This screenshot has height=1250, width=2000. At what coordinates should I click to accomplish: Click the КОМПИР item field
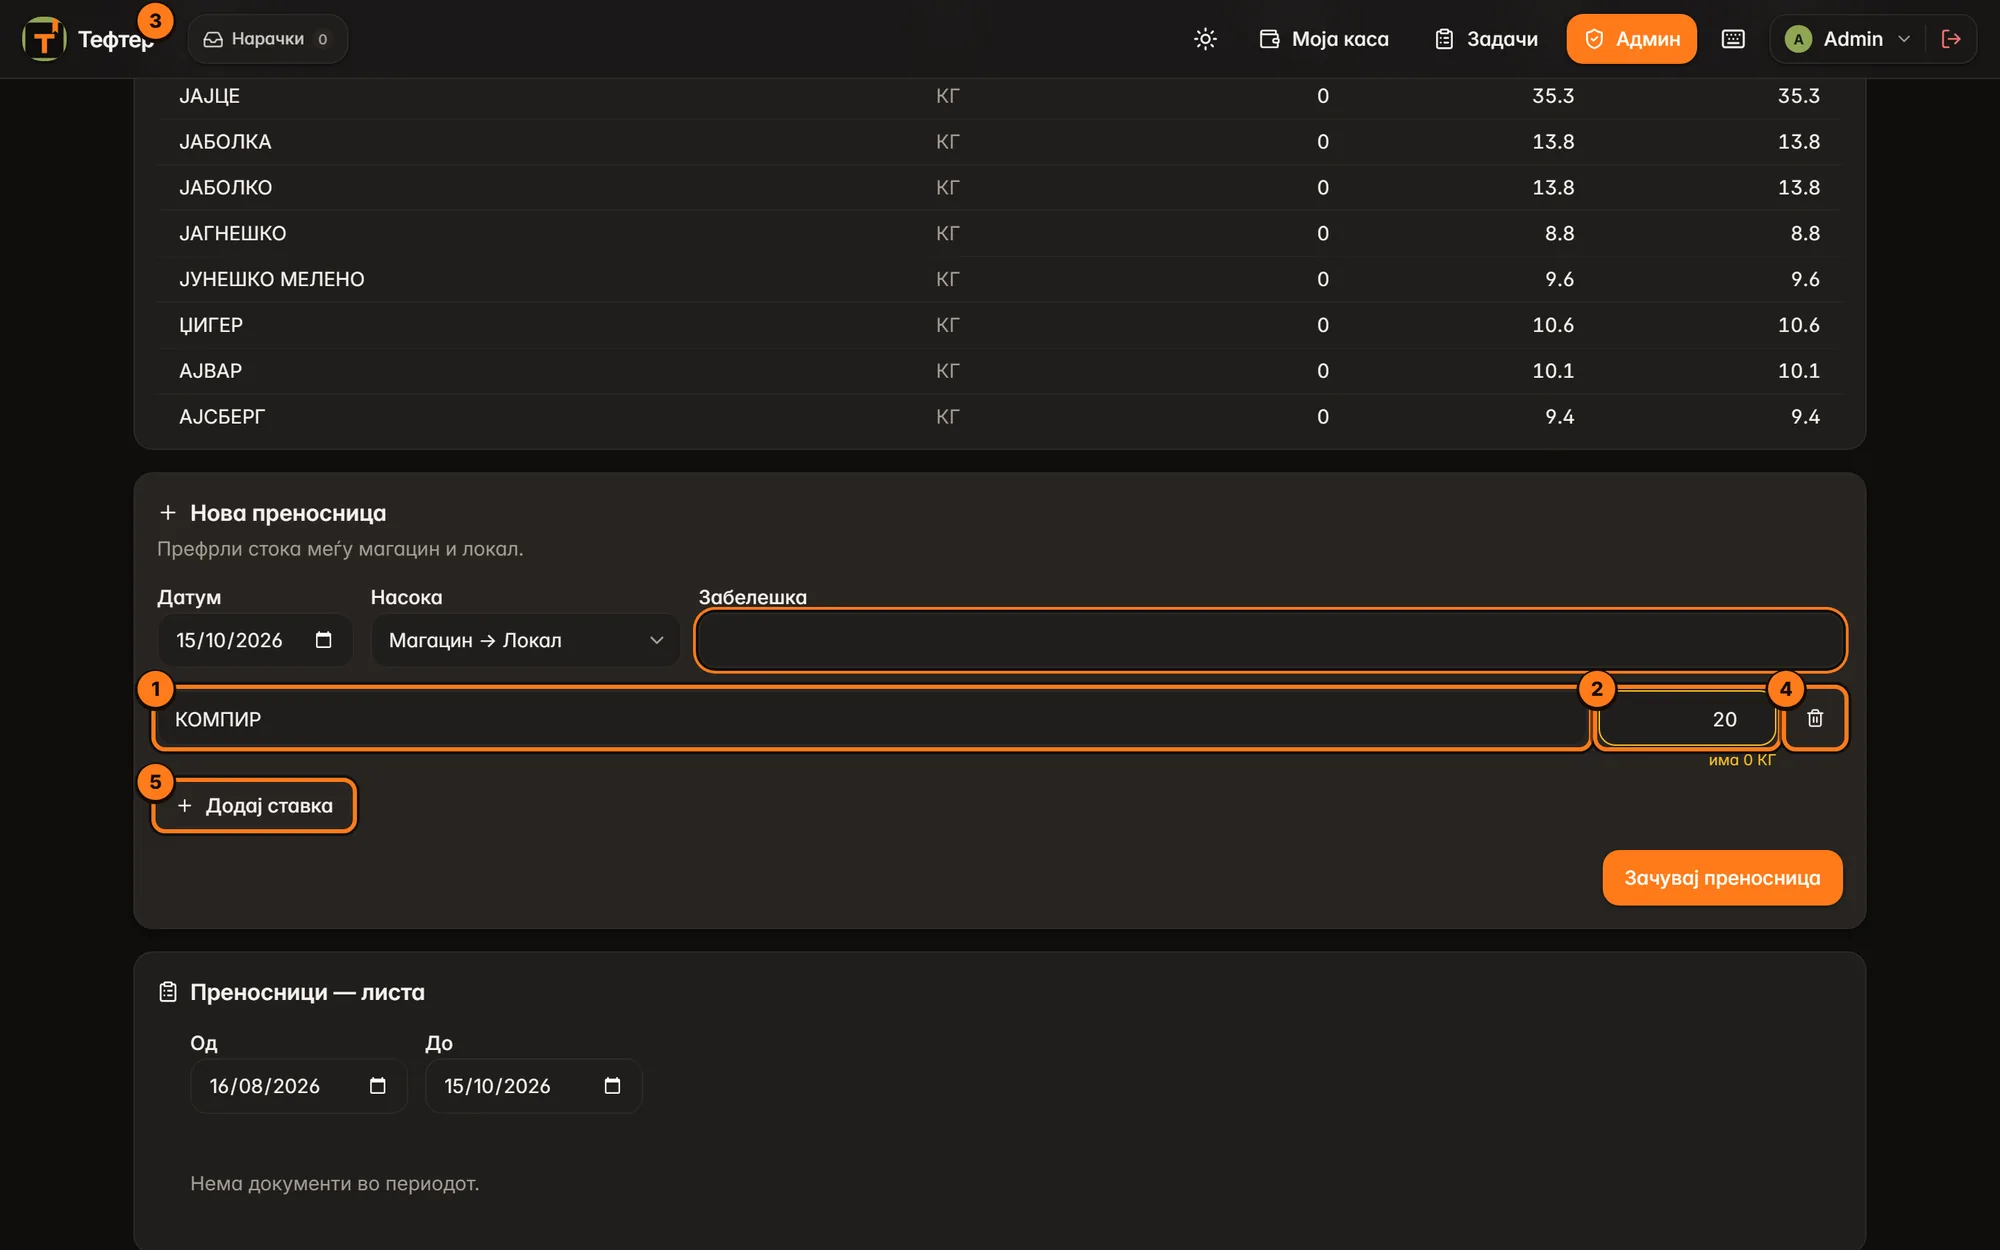871,719
